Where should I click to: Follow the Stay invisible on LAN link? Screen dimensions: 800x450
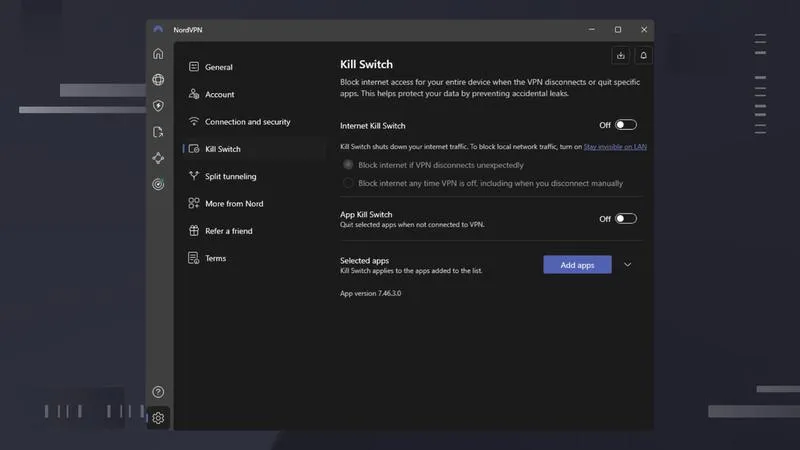(x=615, y=147)
